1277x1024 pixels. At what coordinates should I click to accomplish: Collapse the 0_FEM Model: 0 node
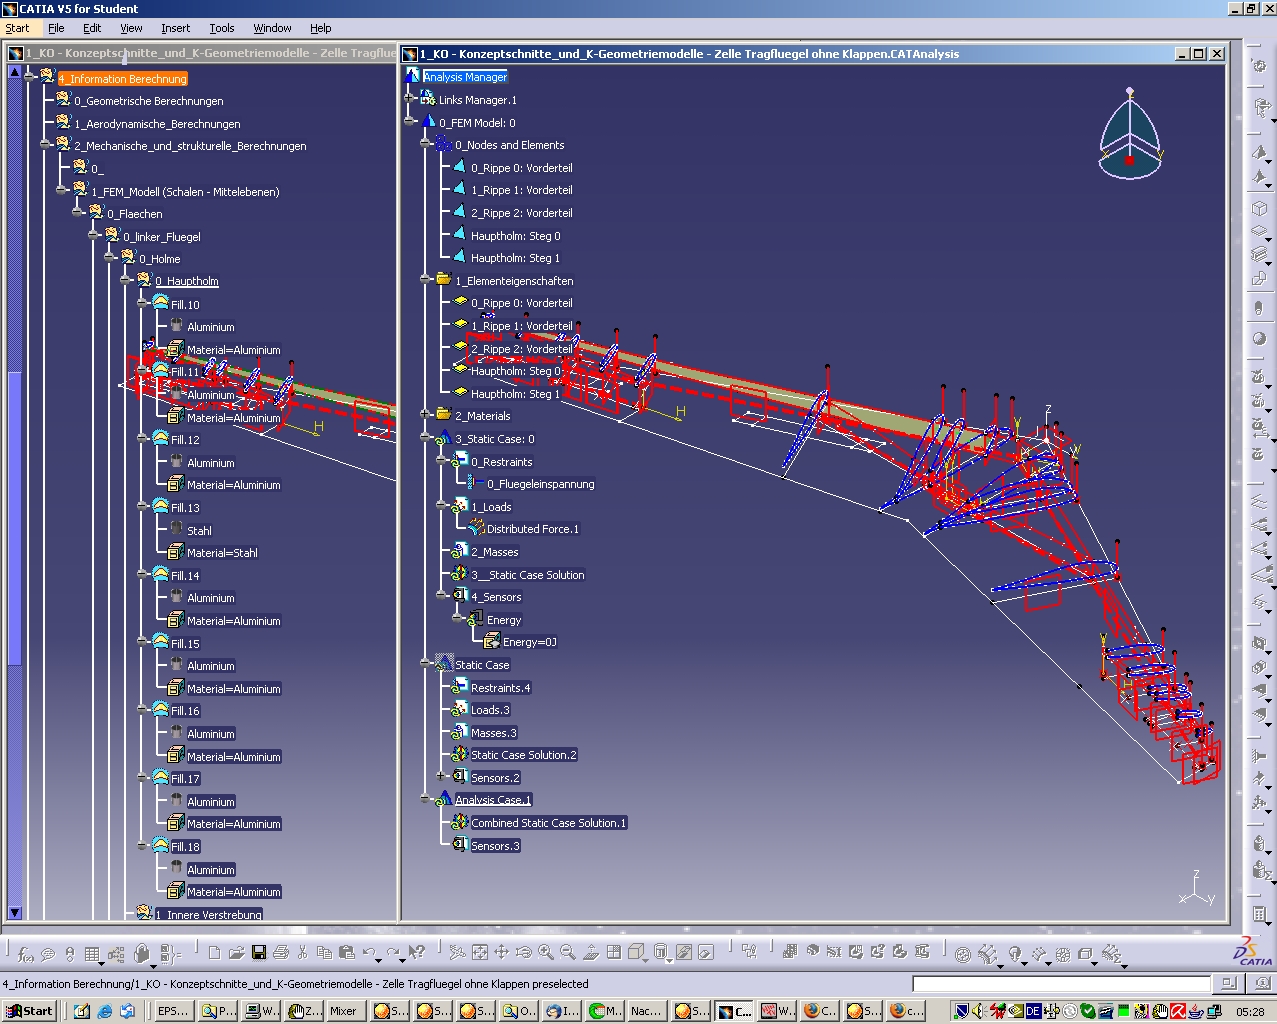pyautogui.click(x=410, y=122)
